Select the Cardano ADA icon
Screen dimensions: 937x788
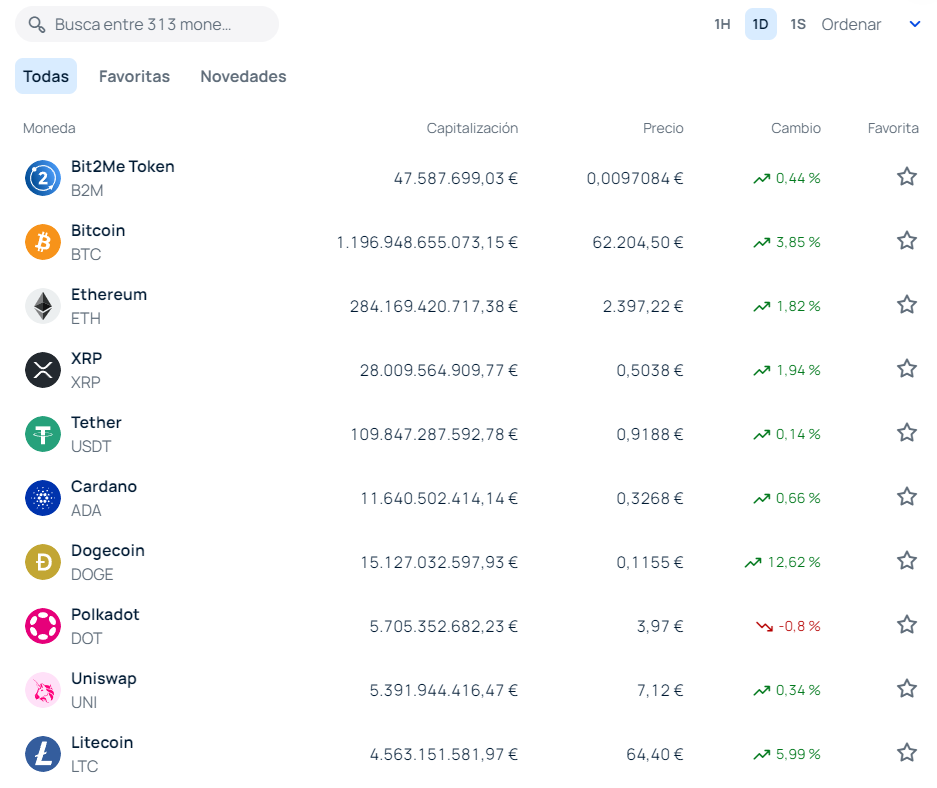[x=42, y=498]
